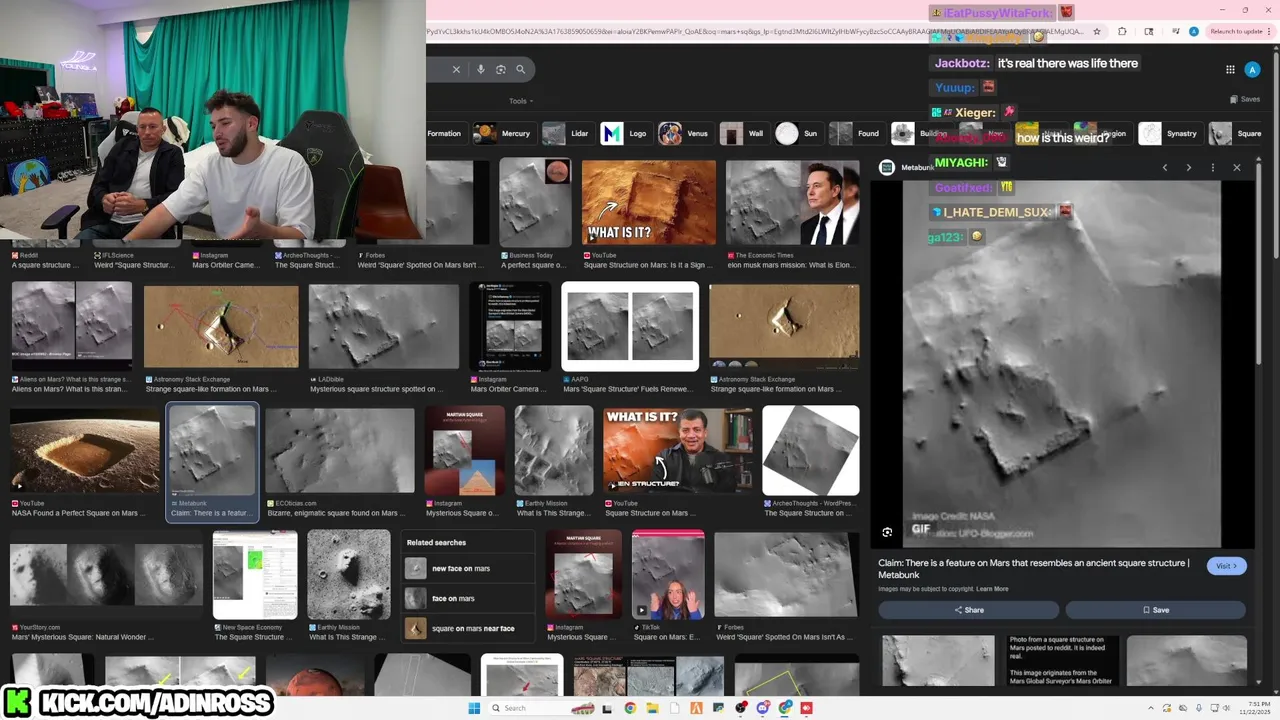The width and height of the screenshot is (1280, 720).
Task: Open the ECOticias.com bizarre square result
Action: point(340,451)
